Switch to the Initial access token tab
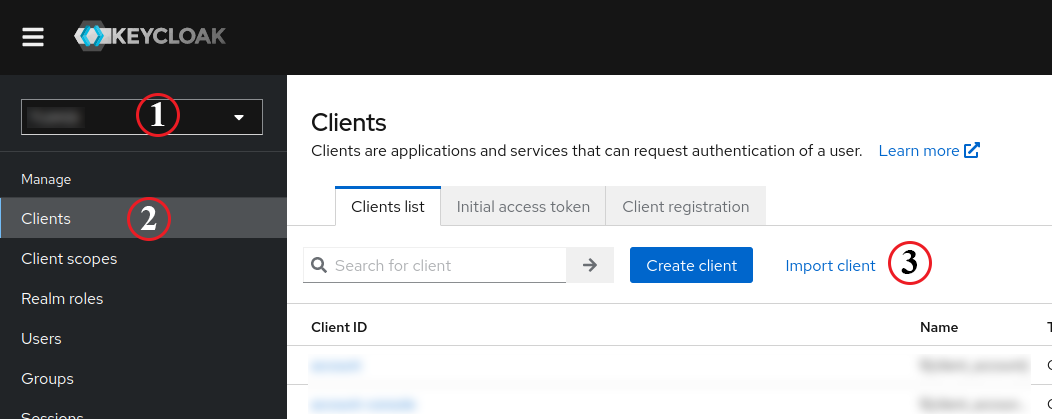1052x419 pixels. [x=523, y=207]
